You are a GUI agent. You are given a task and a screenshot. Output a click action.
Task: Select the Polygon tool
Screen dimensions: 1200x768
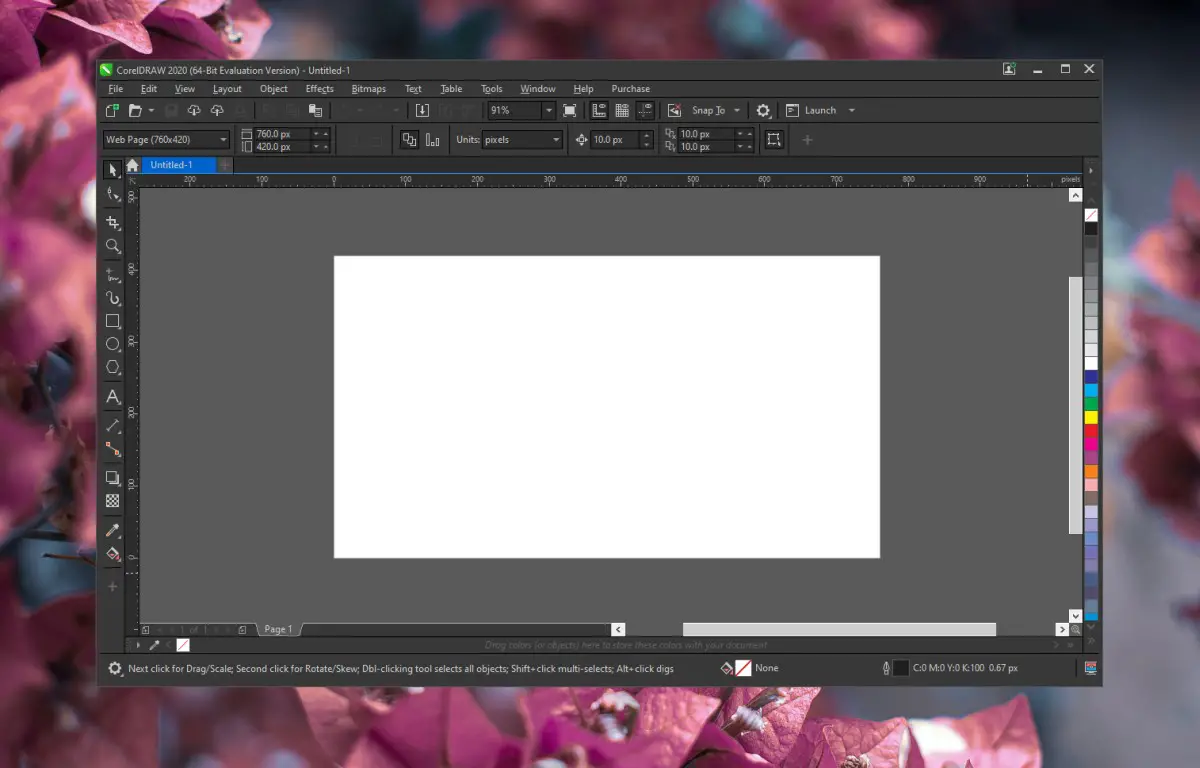click(113, 368)
